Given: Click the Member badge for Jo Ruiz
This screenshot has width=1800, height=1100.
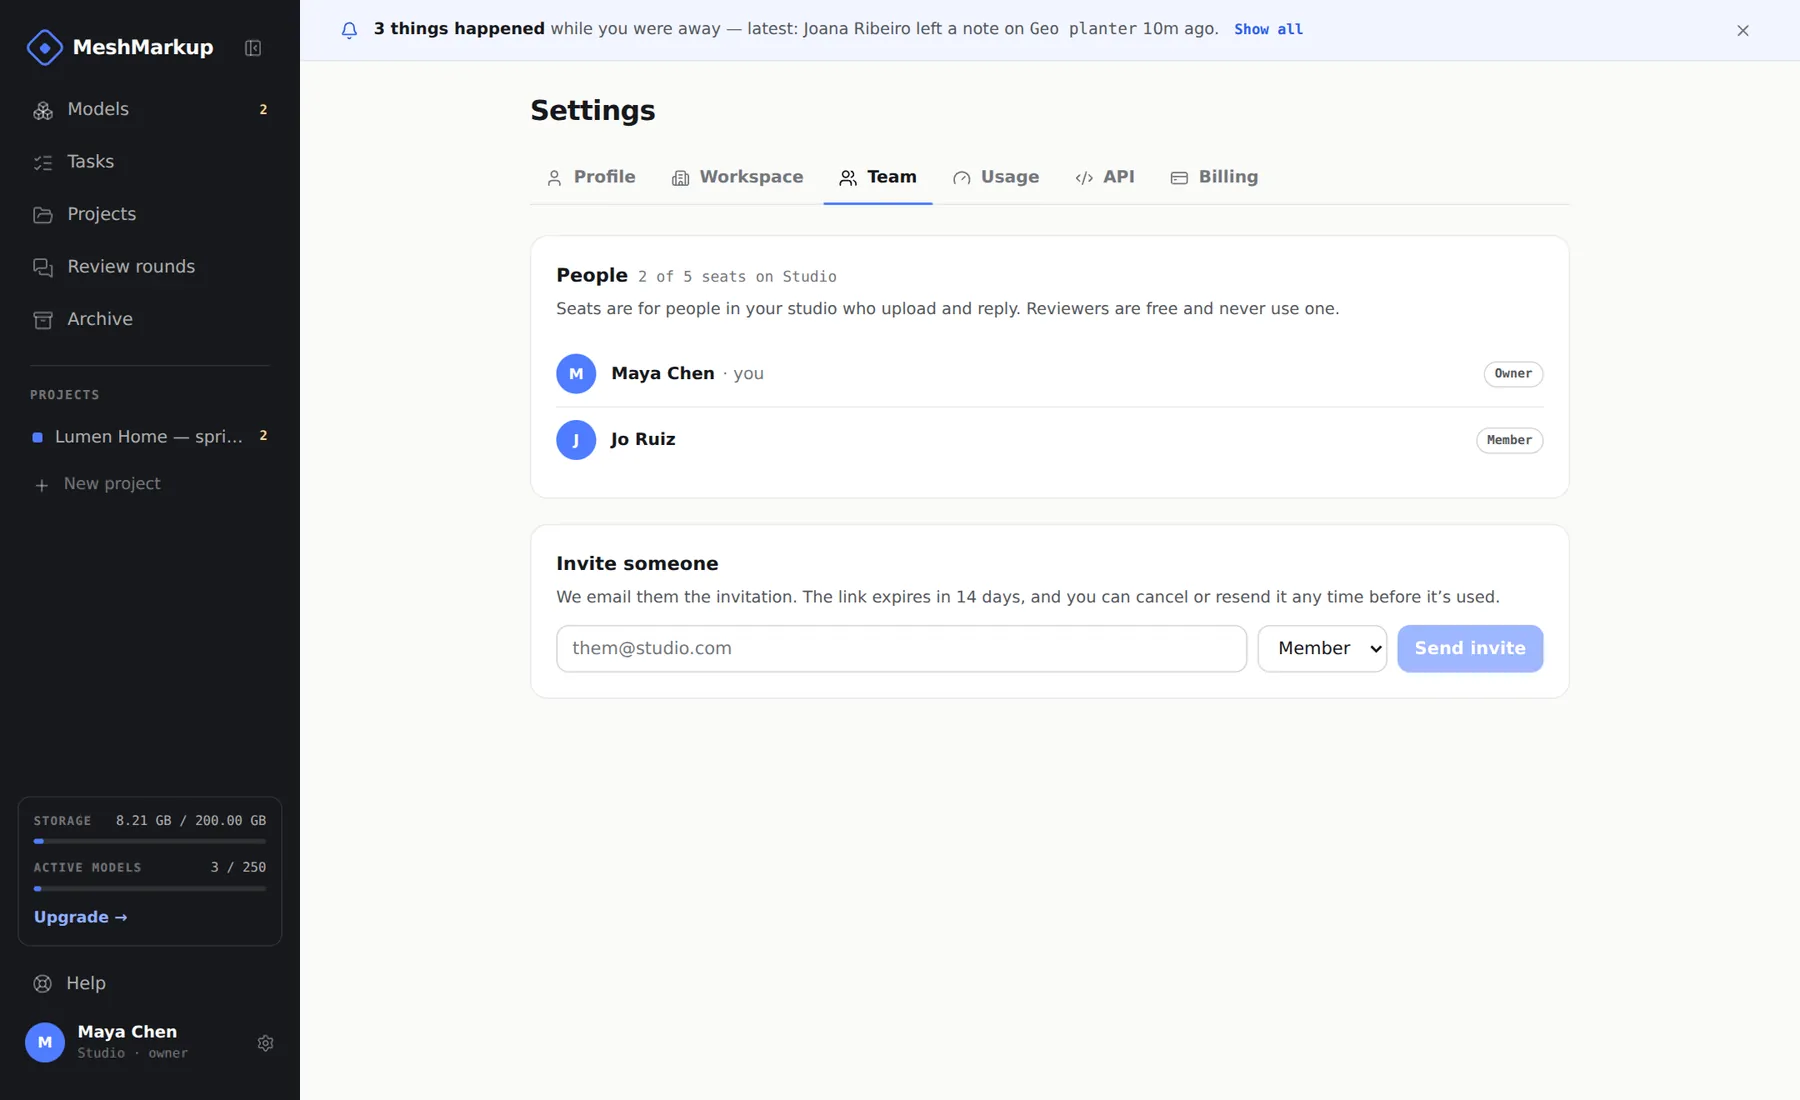Looking at the screenshot, I should 1509,440.
